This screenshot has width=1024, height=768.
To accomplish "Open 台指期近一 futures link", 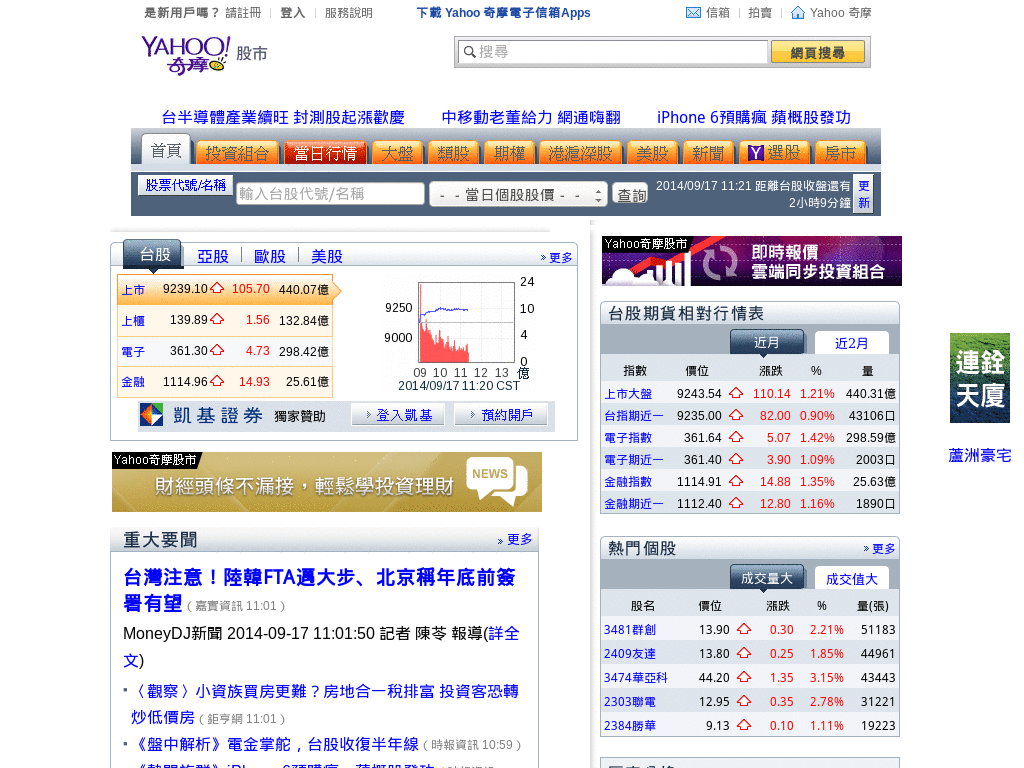I will tap(633, 415).
